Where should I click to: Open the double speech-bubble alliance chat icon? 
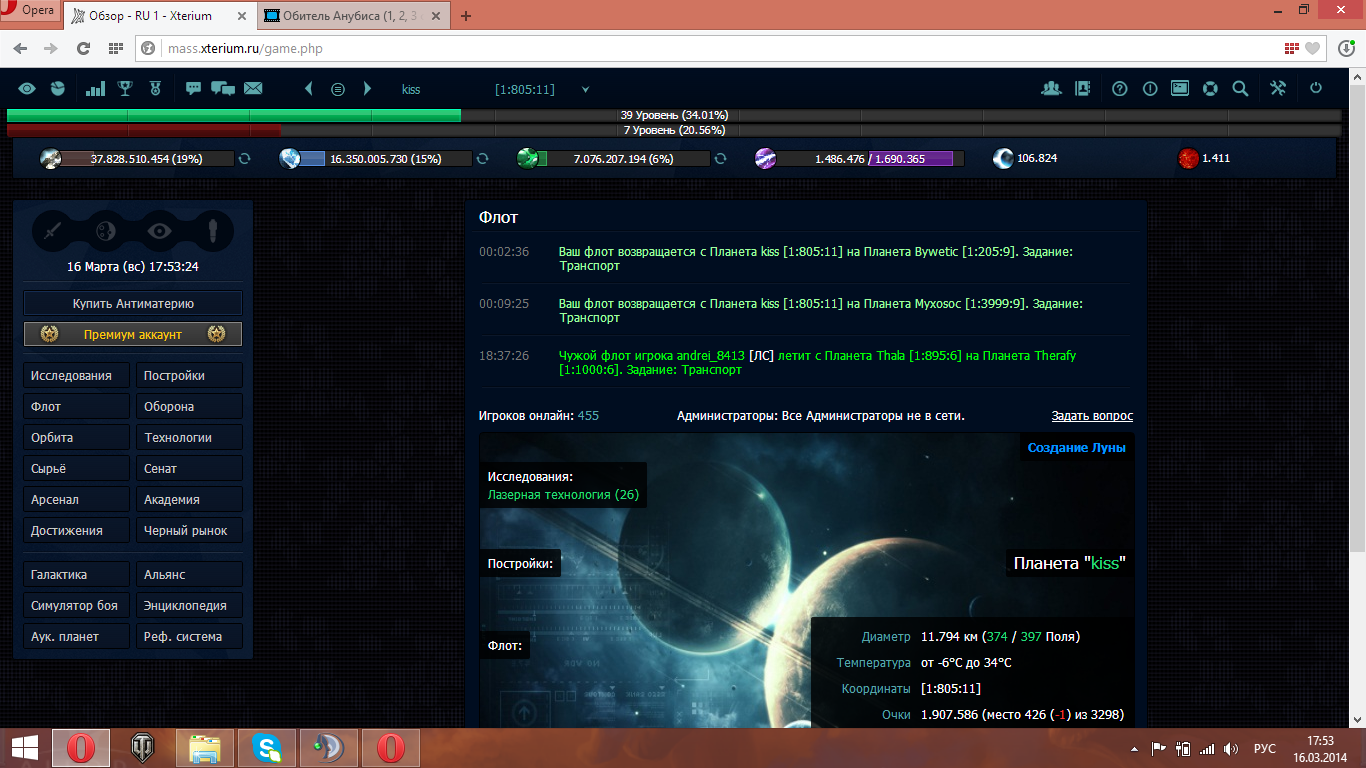223,89
